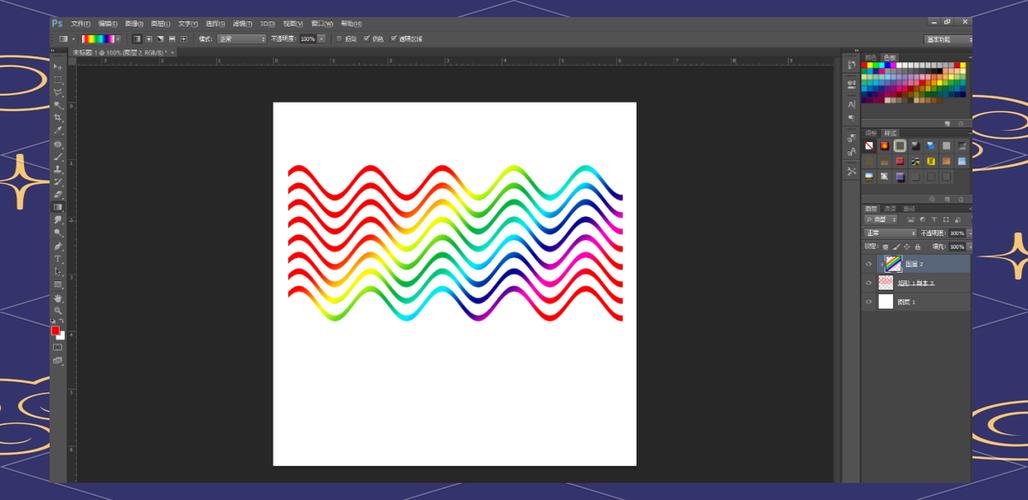1028x500 pixels.
Task: Click the default None style with red slash
Action: (x=868, y=146)
